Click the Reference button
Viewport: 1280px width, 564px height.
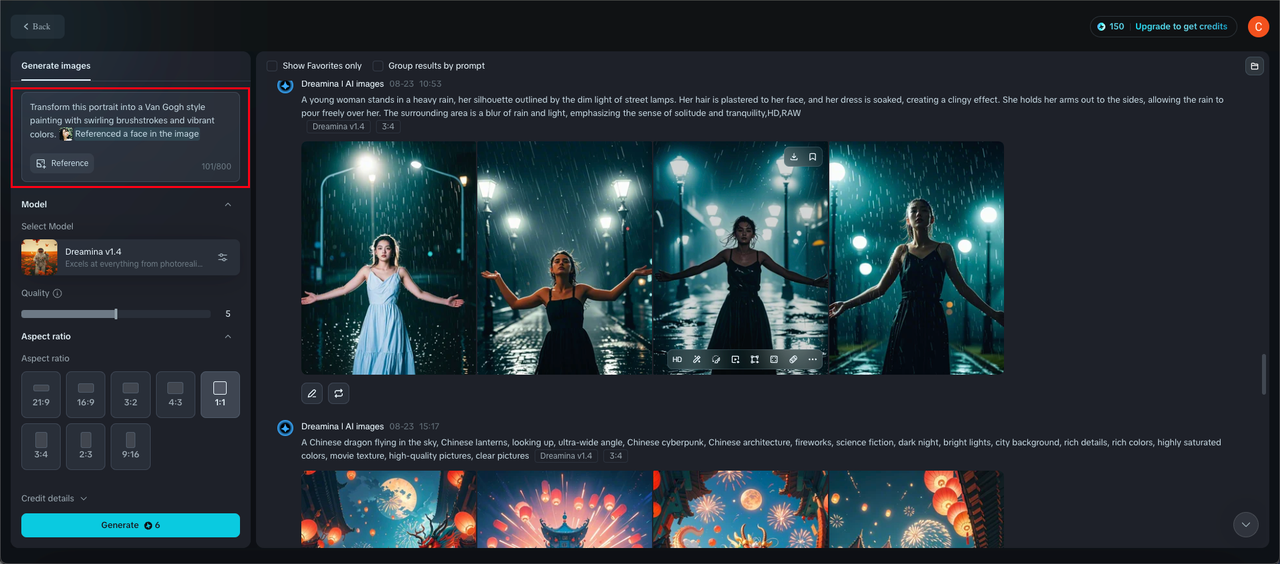[62, 163]
